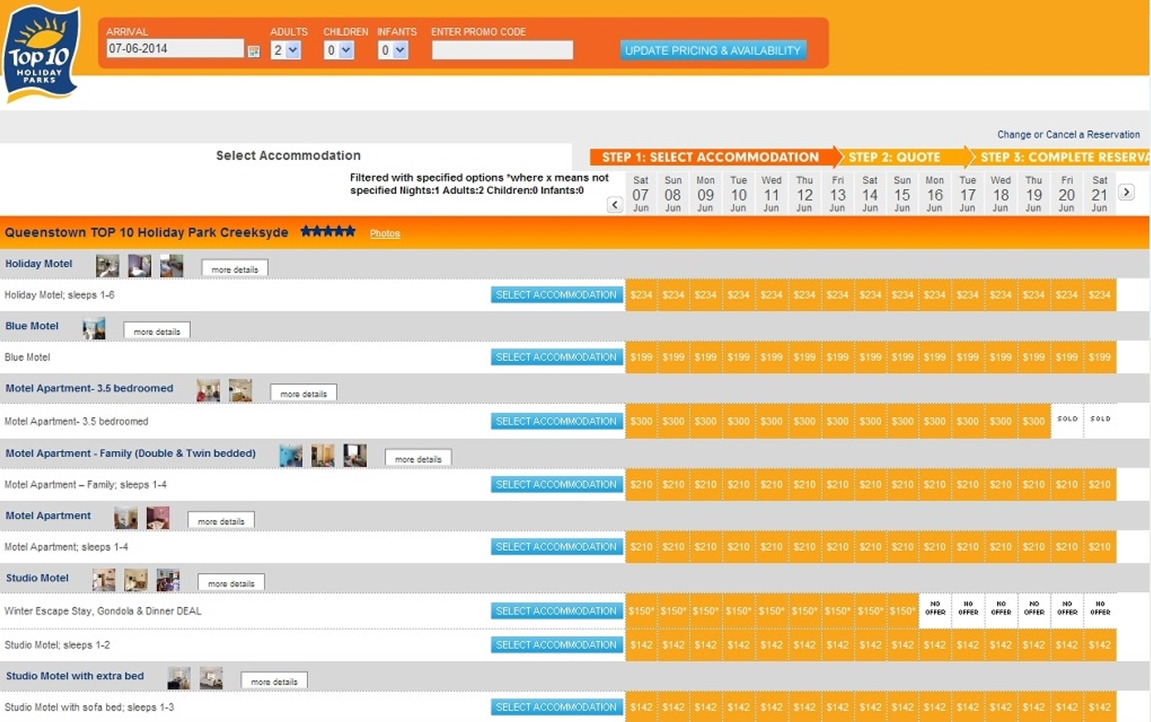
Task: Select accommodation for Studio Motel with sofa bed
Action: click(556, 707)
